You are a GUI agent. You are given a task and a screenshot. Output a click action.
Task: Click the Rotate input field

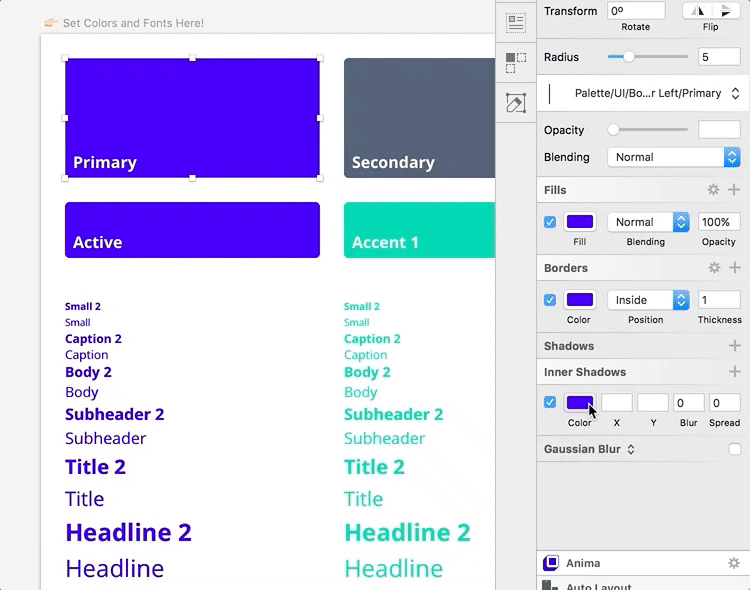(636, 11)
